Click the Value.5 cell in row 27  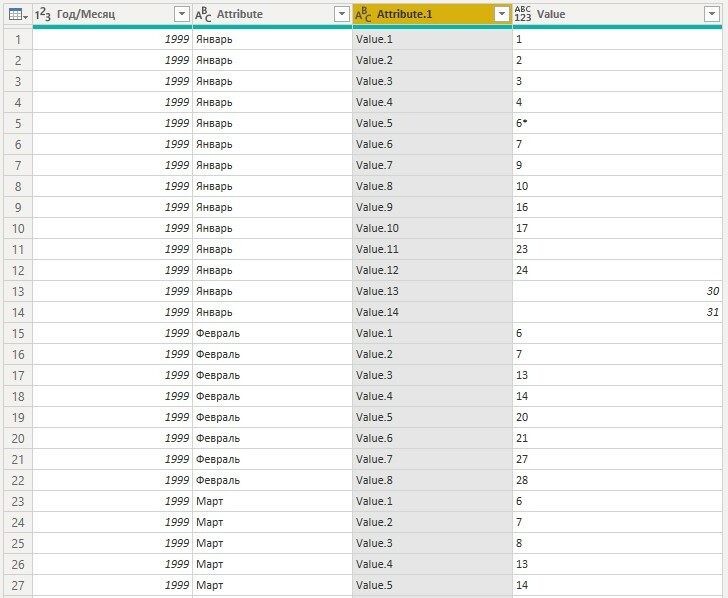click(432, 585)
